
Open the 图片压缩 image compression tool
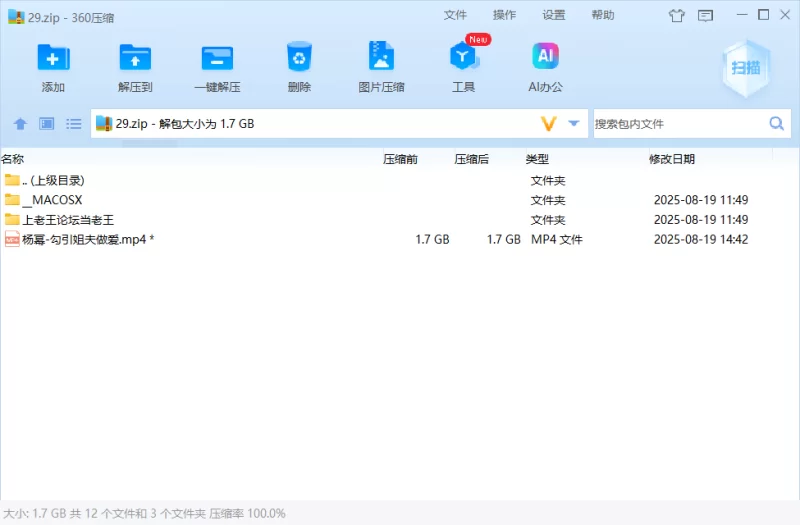pyautogui.click(x=381, y=56)
